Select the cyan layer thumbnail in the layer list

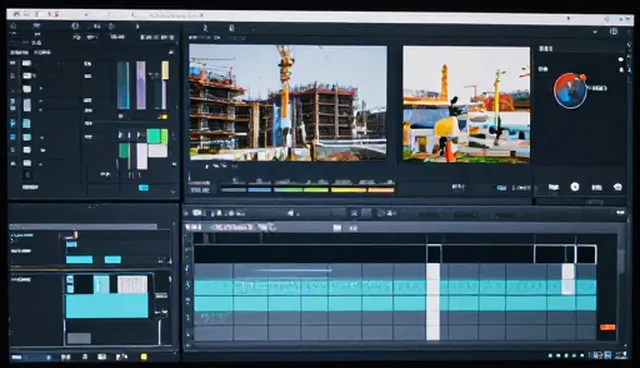coord(27,123)
